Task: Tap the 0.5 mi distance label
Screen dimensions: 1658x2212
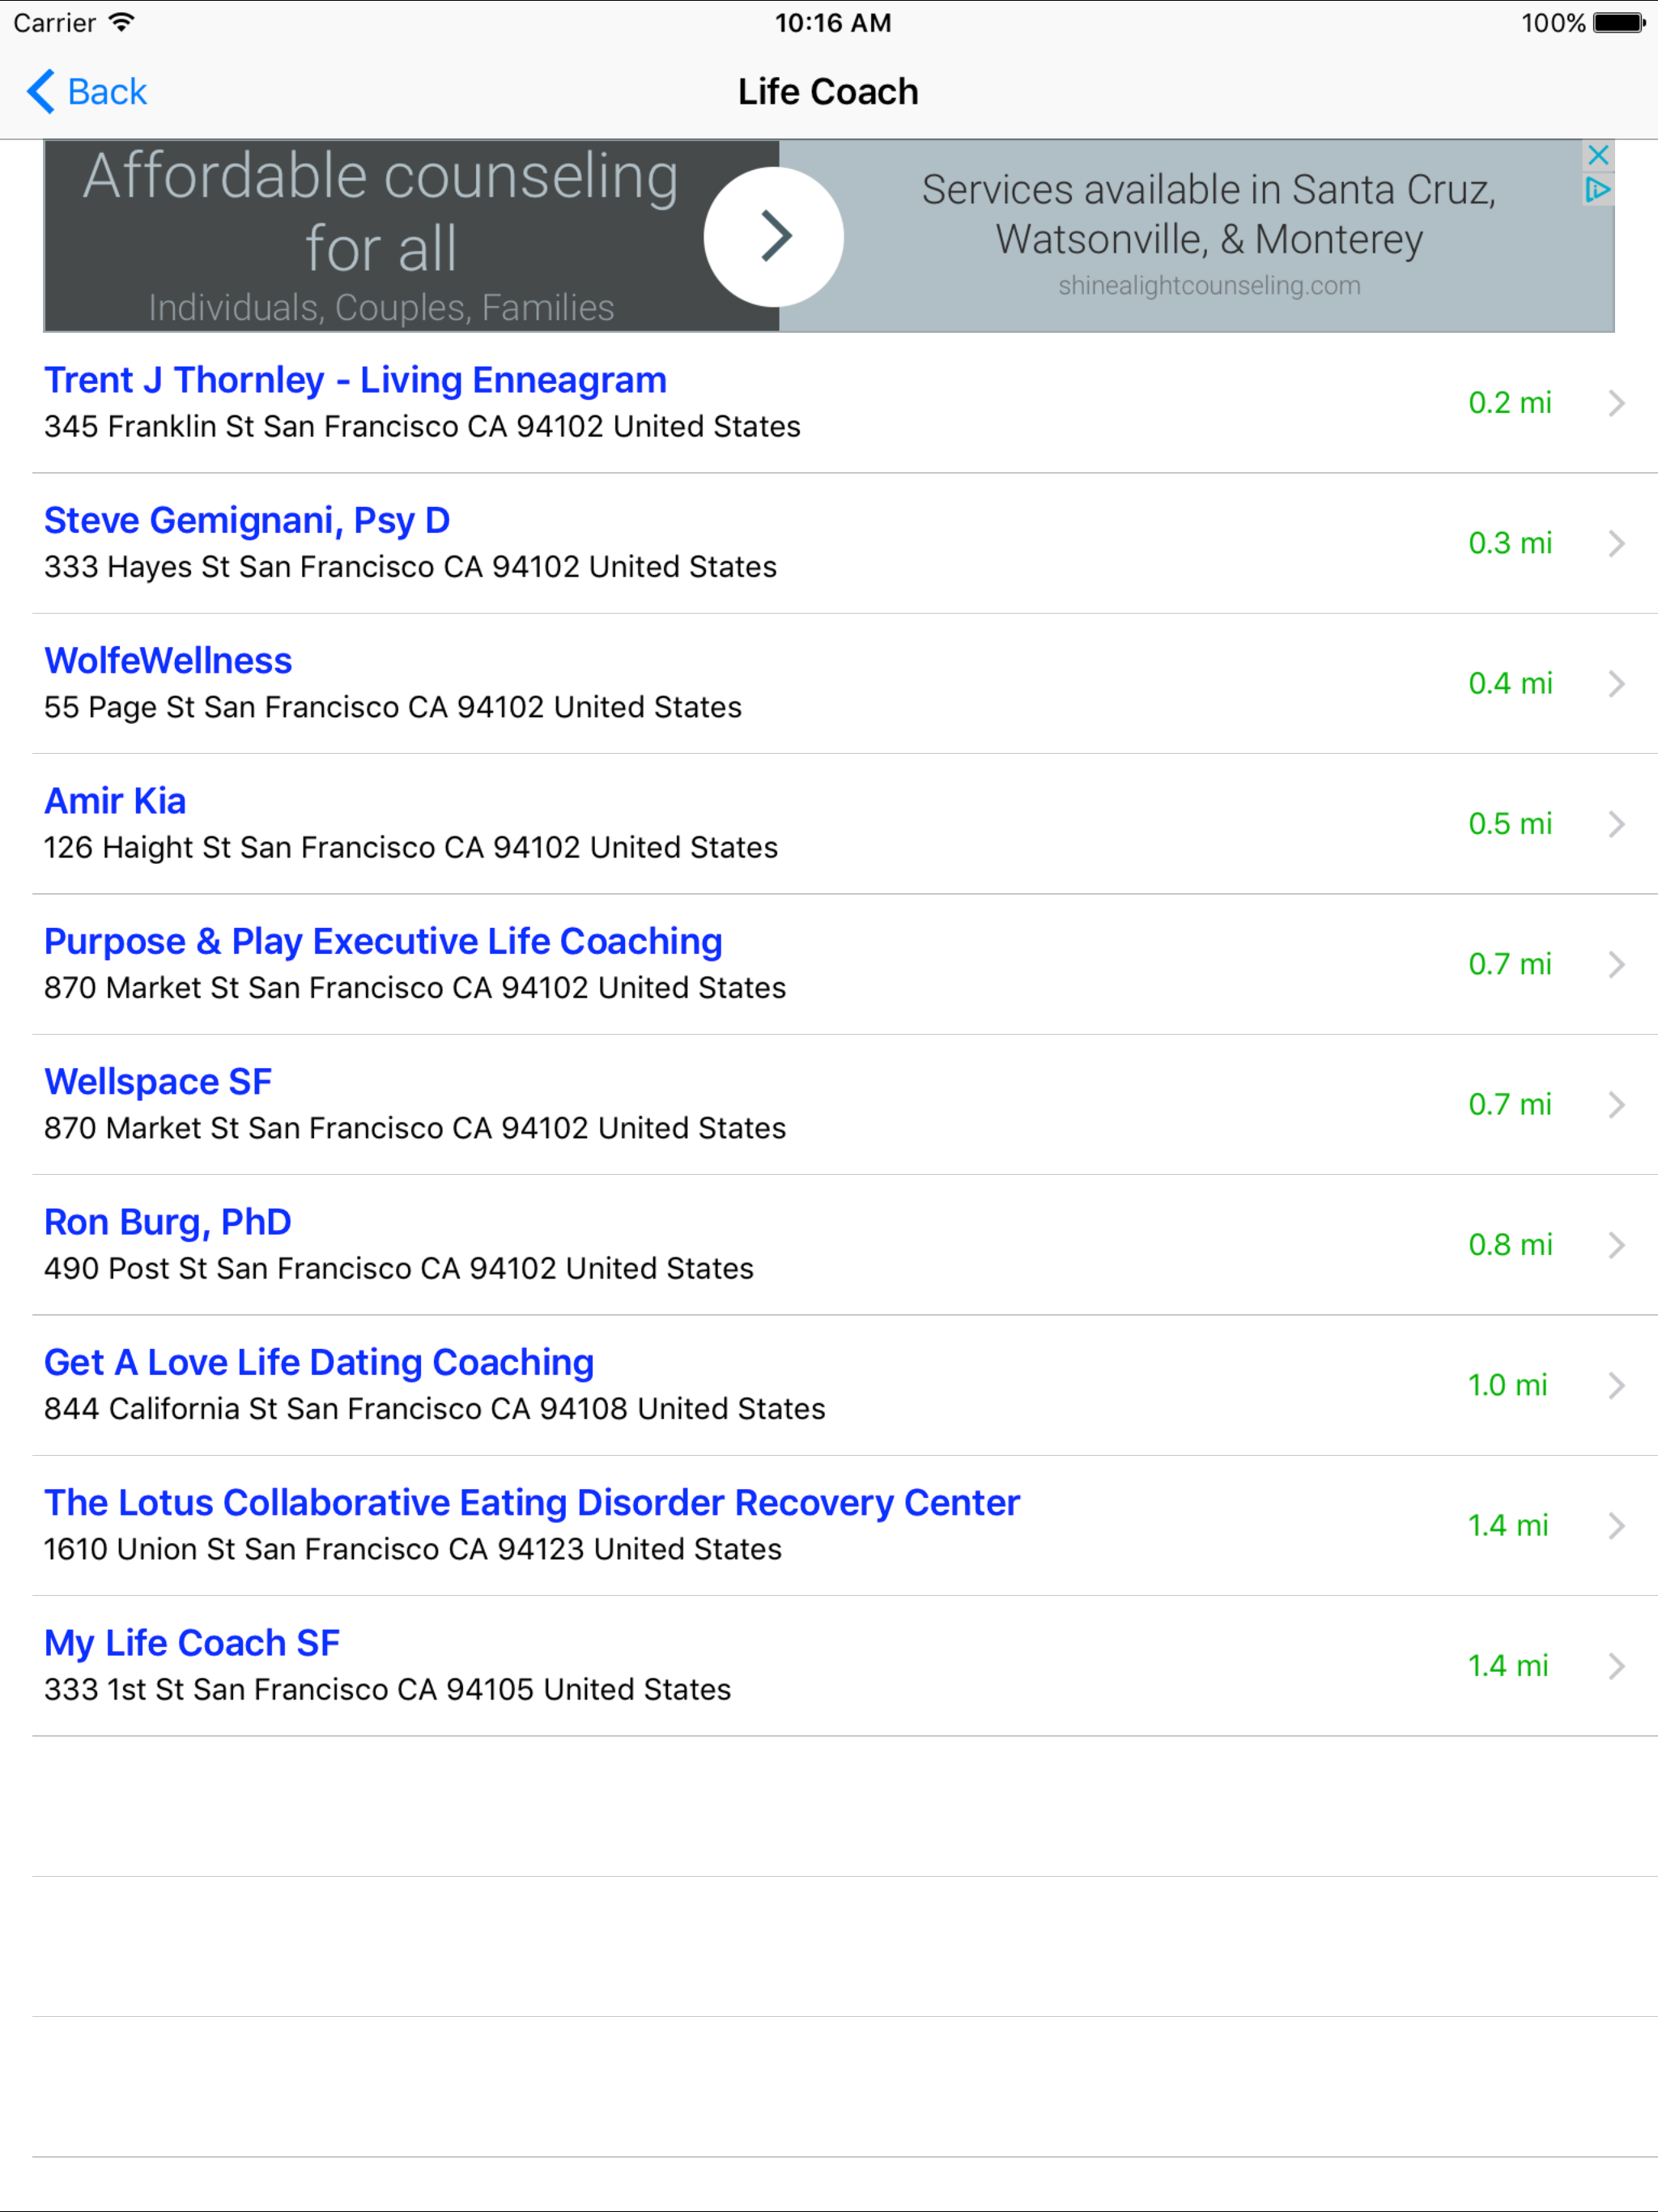Action: 1510,824
